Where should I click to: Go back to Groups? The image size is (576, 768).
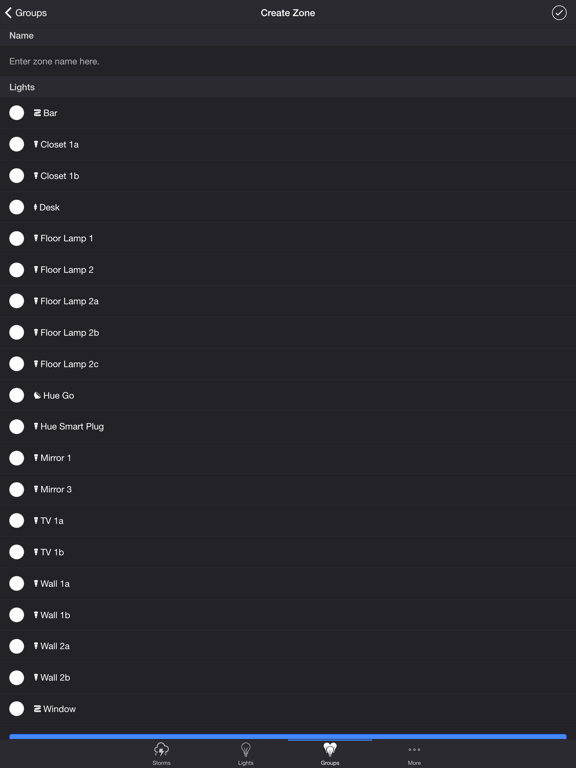pyautogui.click(x=26, y=13)
